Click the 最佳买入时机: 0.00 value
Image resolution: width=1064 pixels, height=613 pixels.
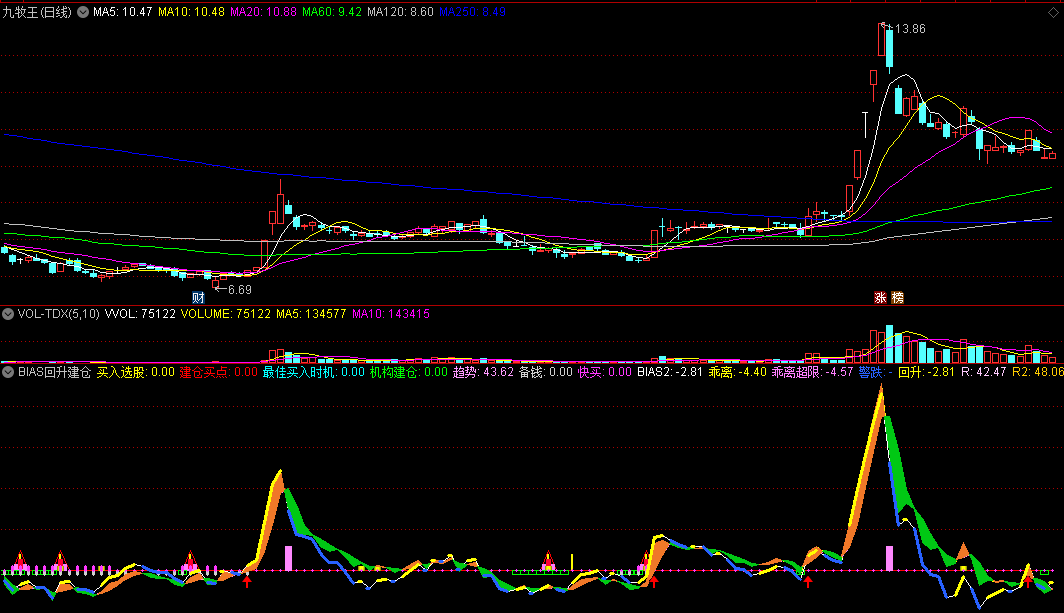[x=314, y=372]
